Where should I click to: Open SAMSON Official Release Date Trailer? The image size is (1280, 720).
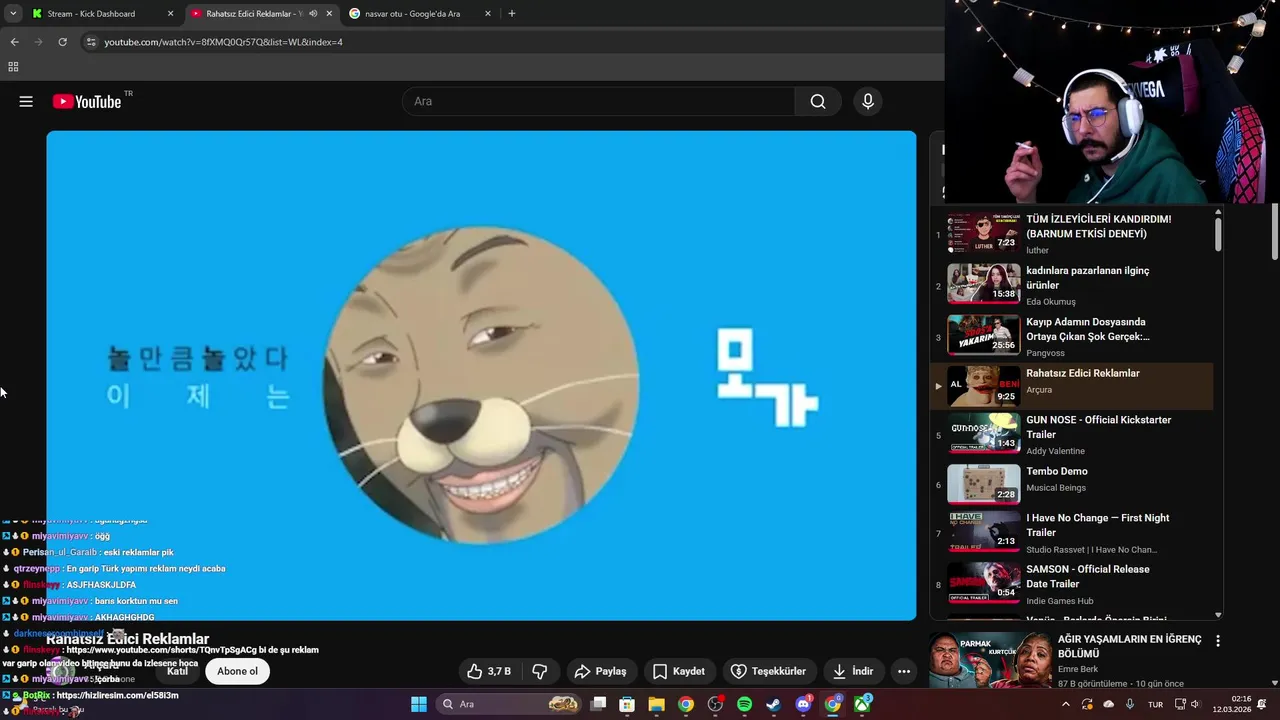[1072, 584]
